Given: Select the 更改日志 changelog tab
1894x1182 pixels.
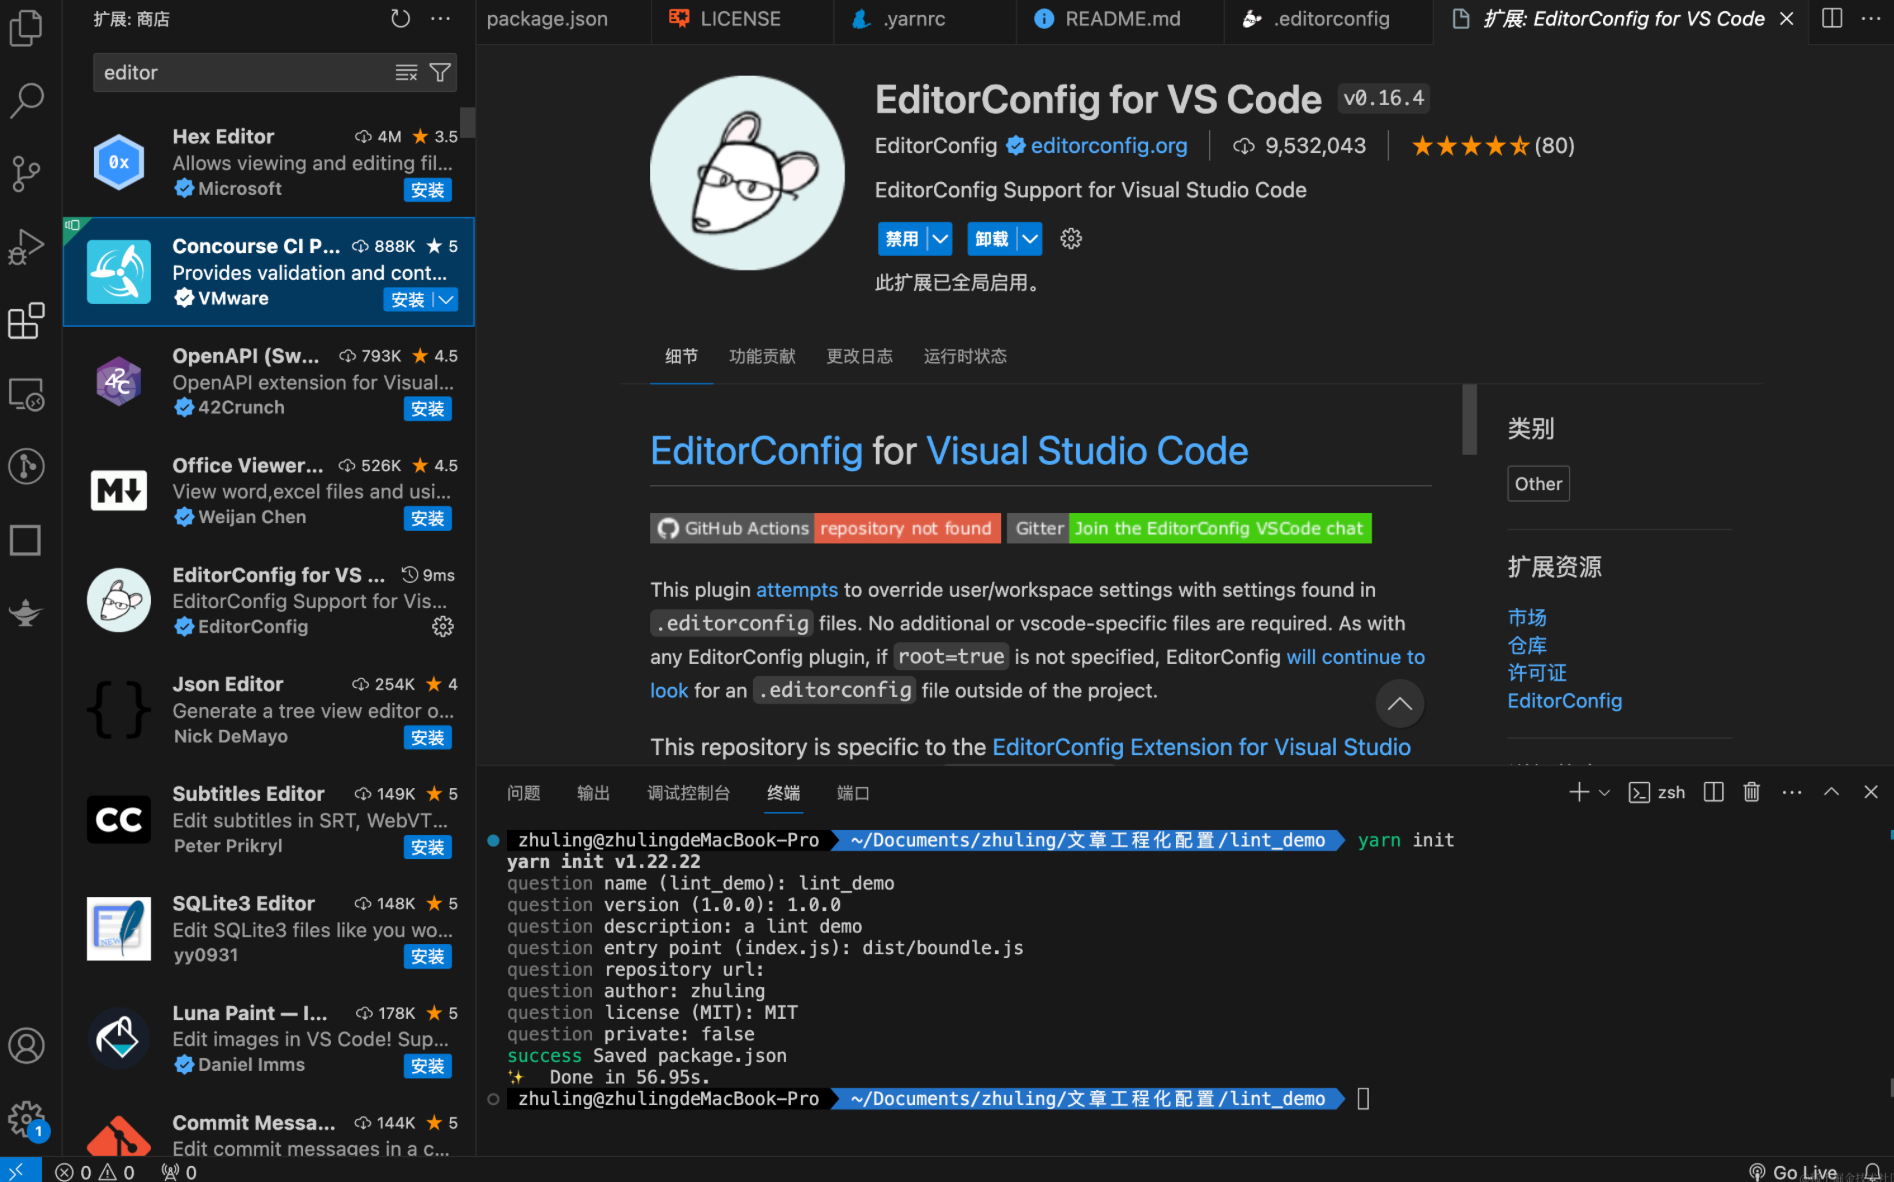Looking at the screenshot, I should (859, 357).
